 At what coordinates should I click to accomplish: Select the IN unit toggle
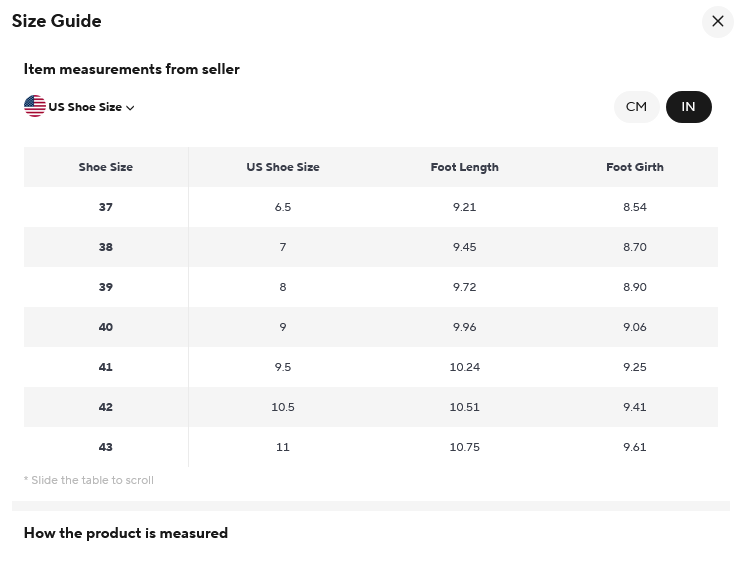tap(688, 107)
